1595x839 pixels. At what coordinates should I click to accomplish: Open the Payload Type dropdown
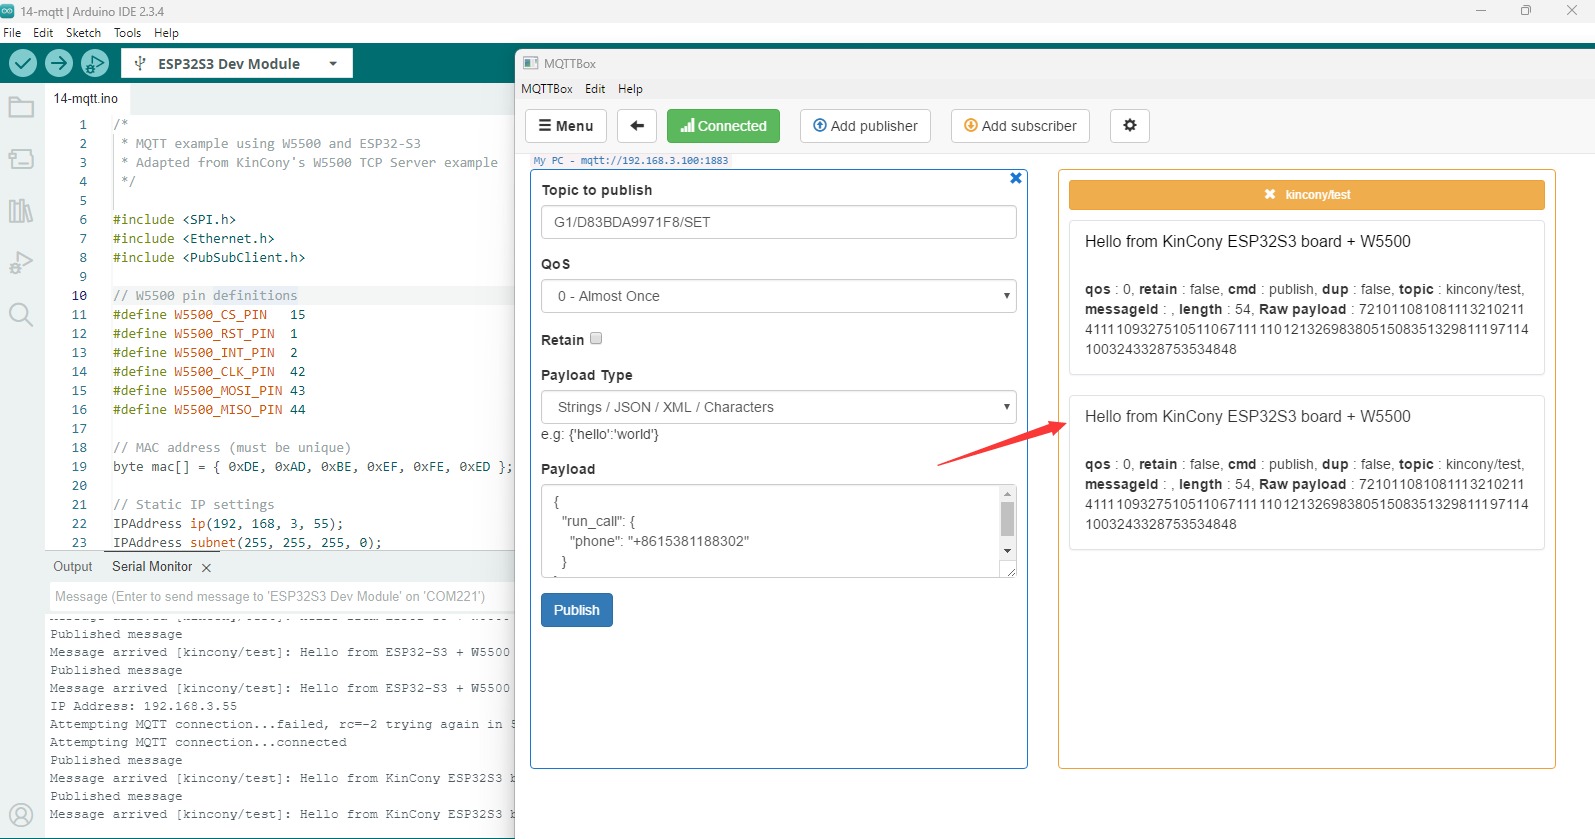(778, 407)
